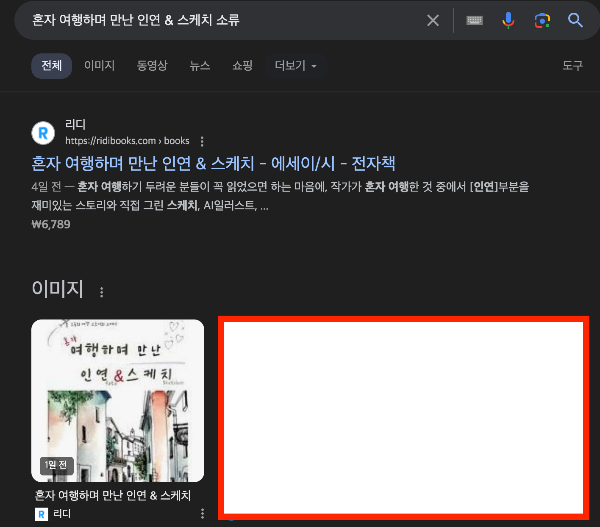Image resolution: width=600 pixels, height=527 pixels.
Task: Open the 혼자 여행하며 만난 인연 & 스케치 result link
Action: pyautogui.click(x=213, y=163)
